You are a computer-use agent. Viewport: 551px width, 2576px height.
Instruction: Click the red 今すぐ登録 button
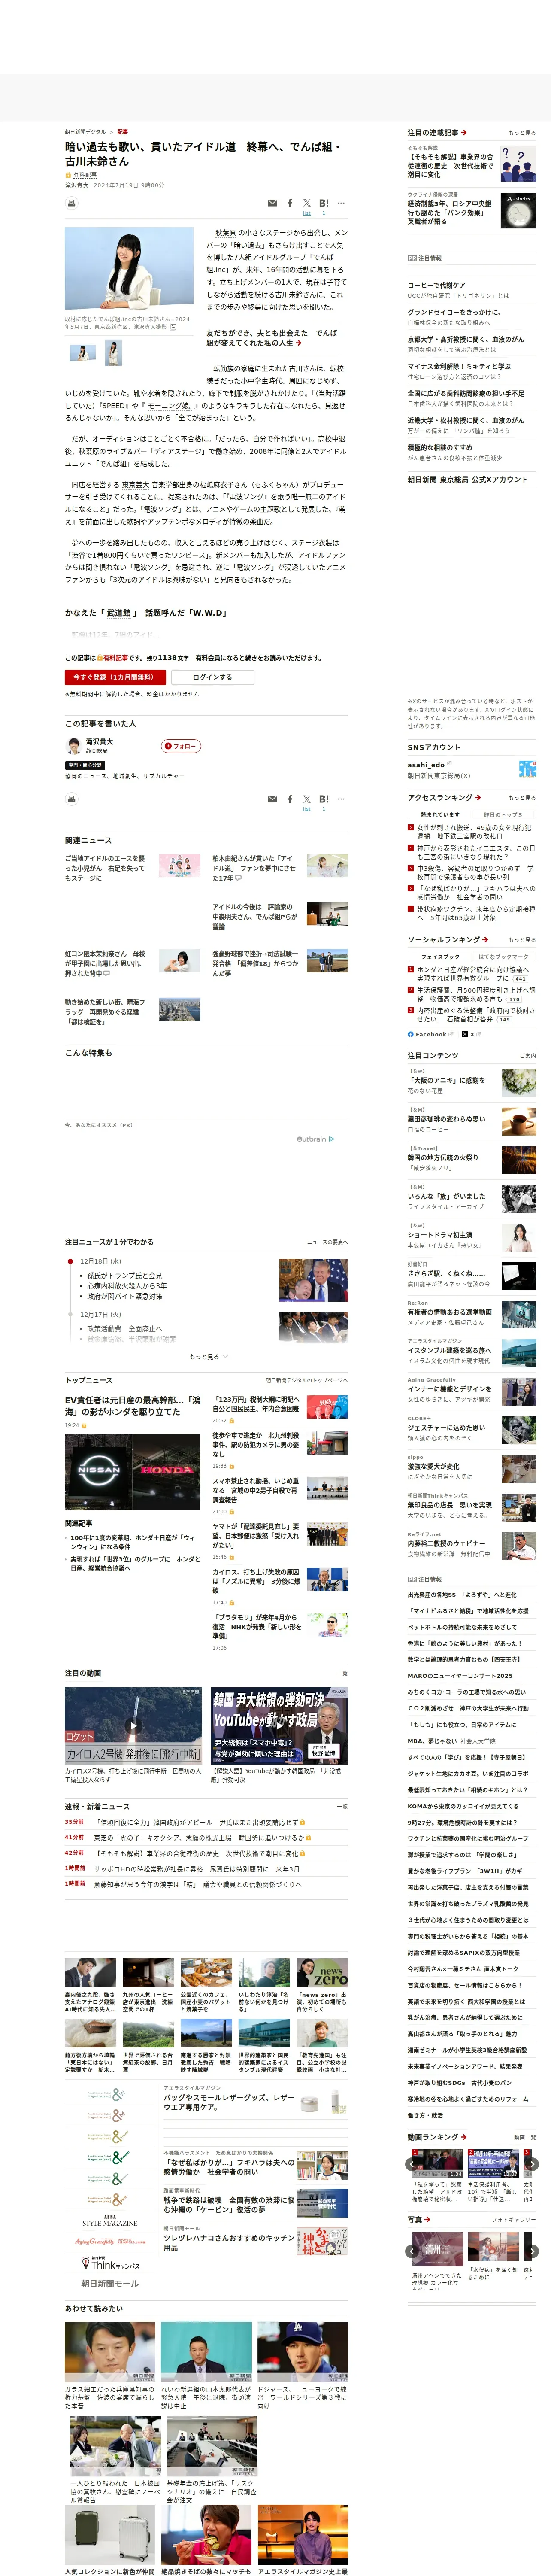[x=115, y=677]
